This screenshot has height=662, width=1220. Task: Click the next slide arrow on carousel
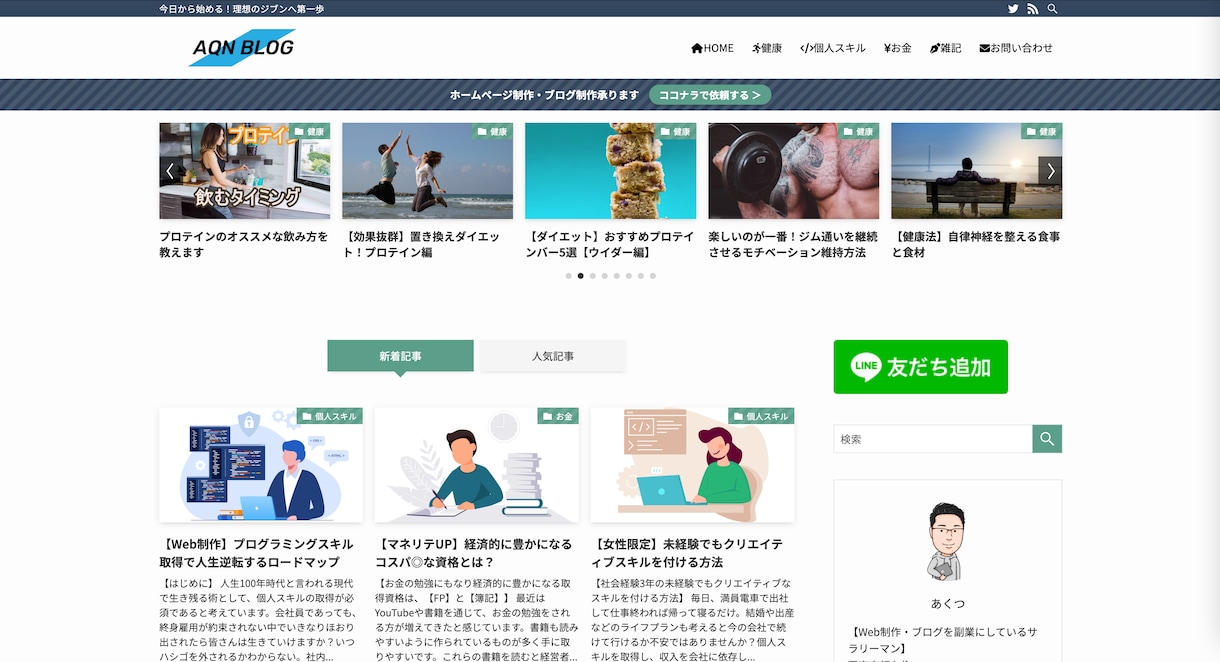1050,171
